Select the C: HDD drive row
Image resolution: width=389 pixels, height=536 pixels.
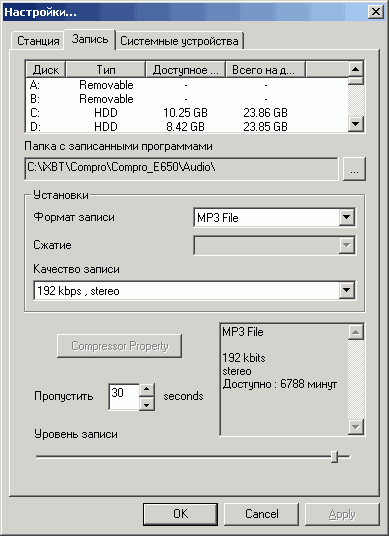pos(187,112)
